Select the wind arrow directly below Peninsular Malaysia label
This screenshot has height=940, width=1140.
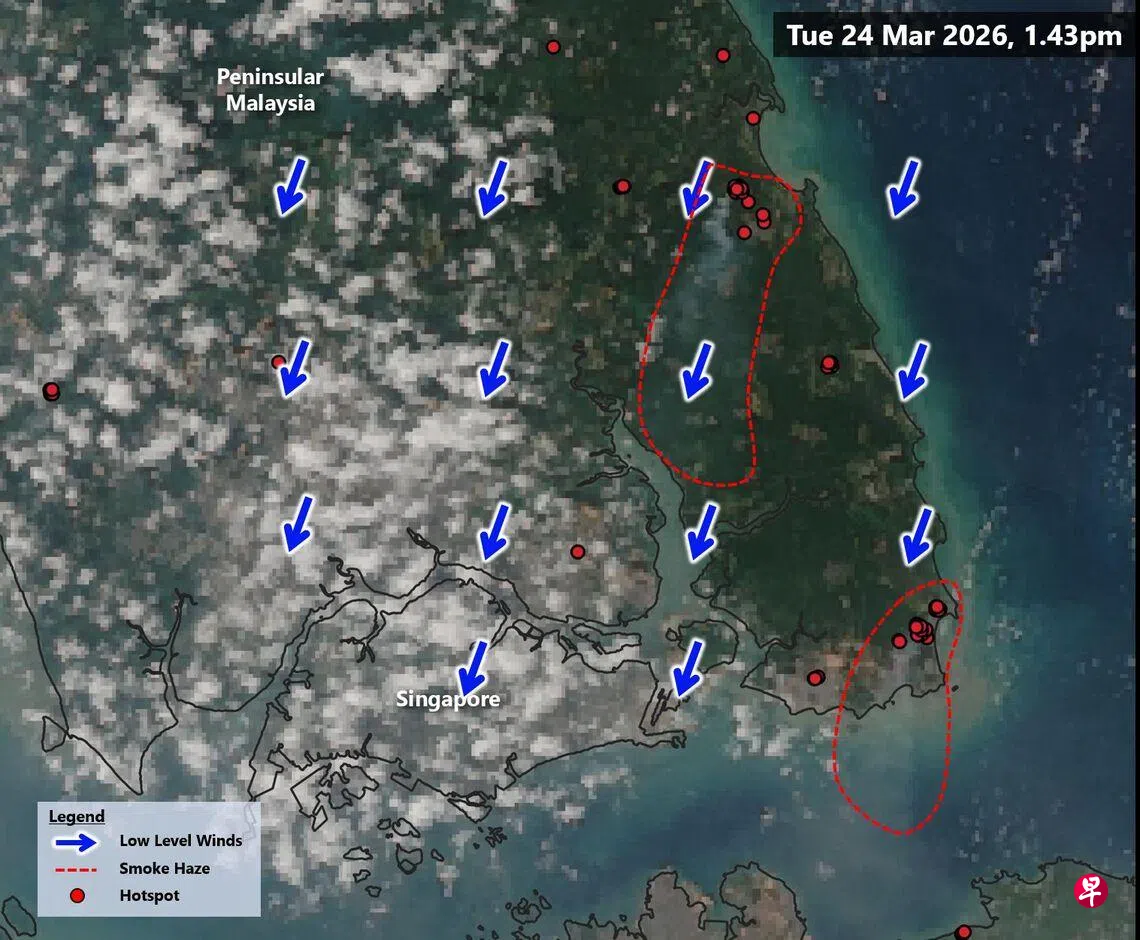tap(291, 186)
